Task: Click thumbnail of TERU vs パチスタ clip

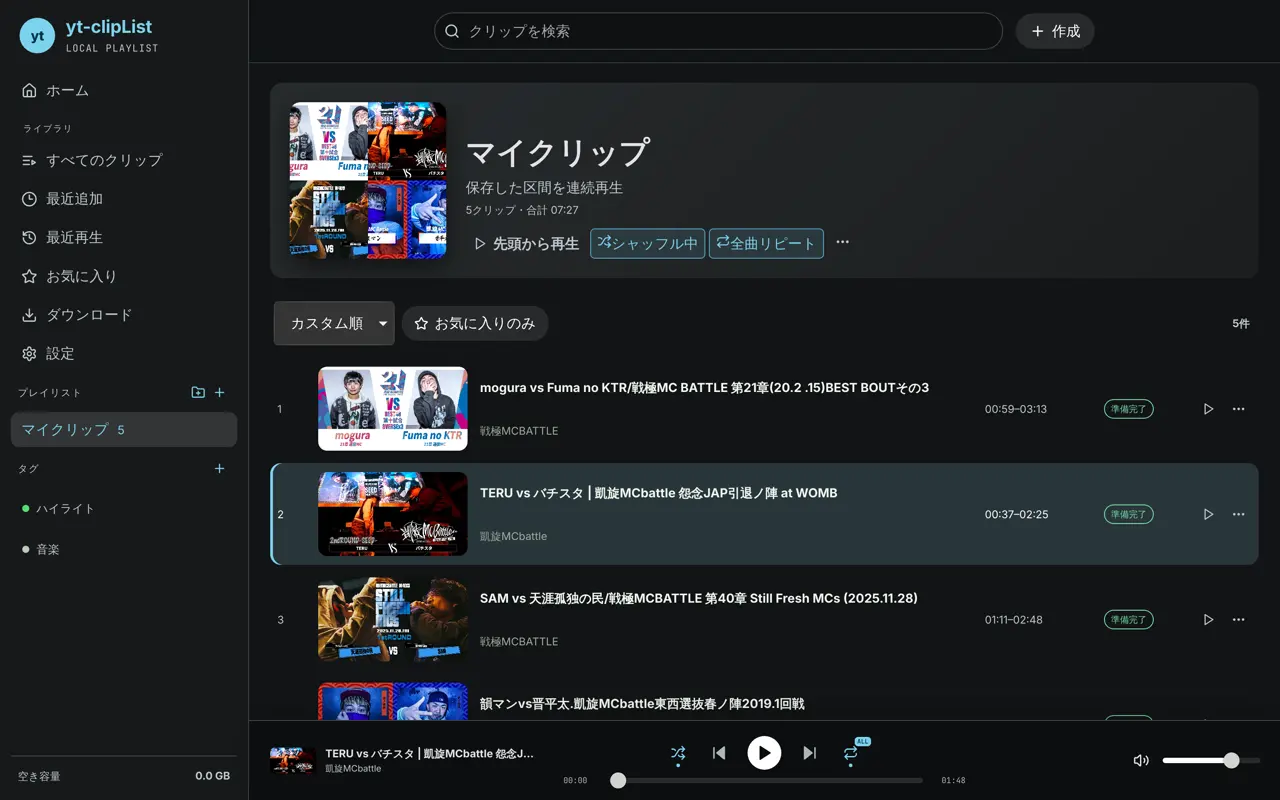Action: click(x=393, y=514)
